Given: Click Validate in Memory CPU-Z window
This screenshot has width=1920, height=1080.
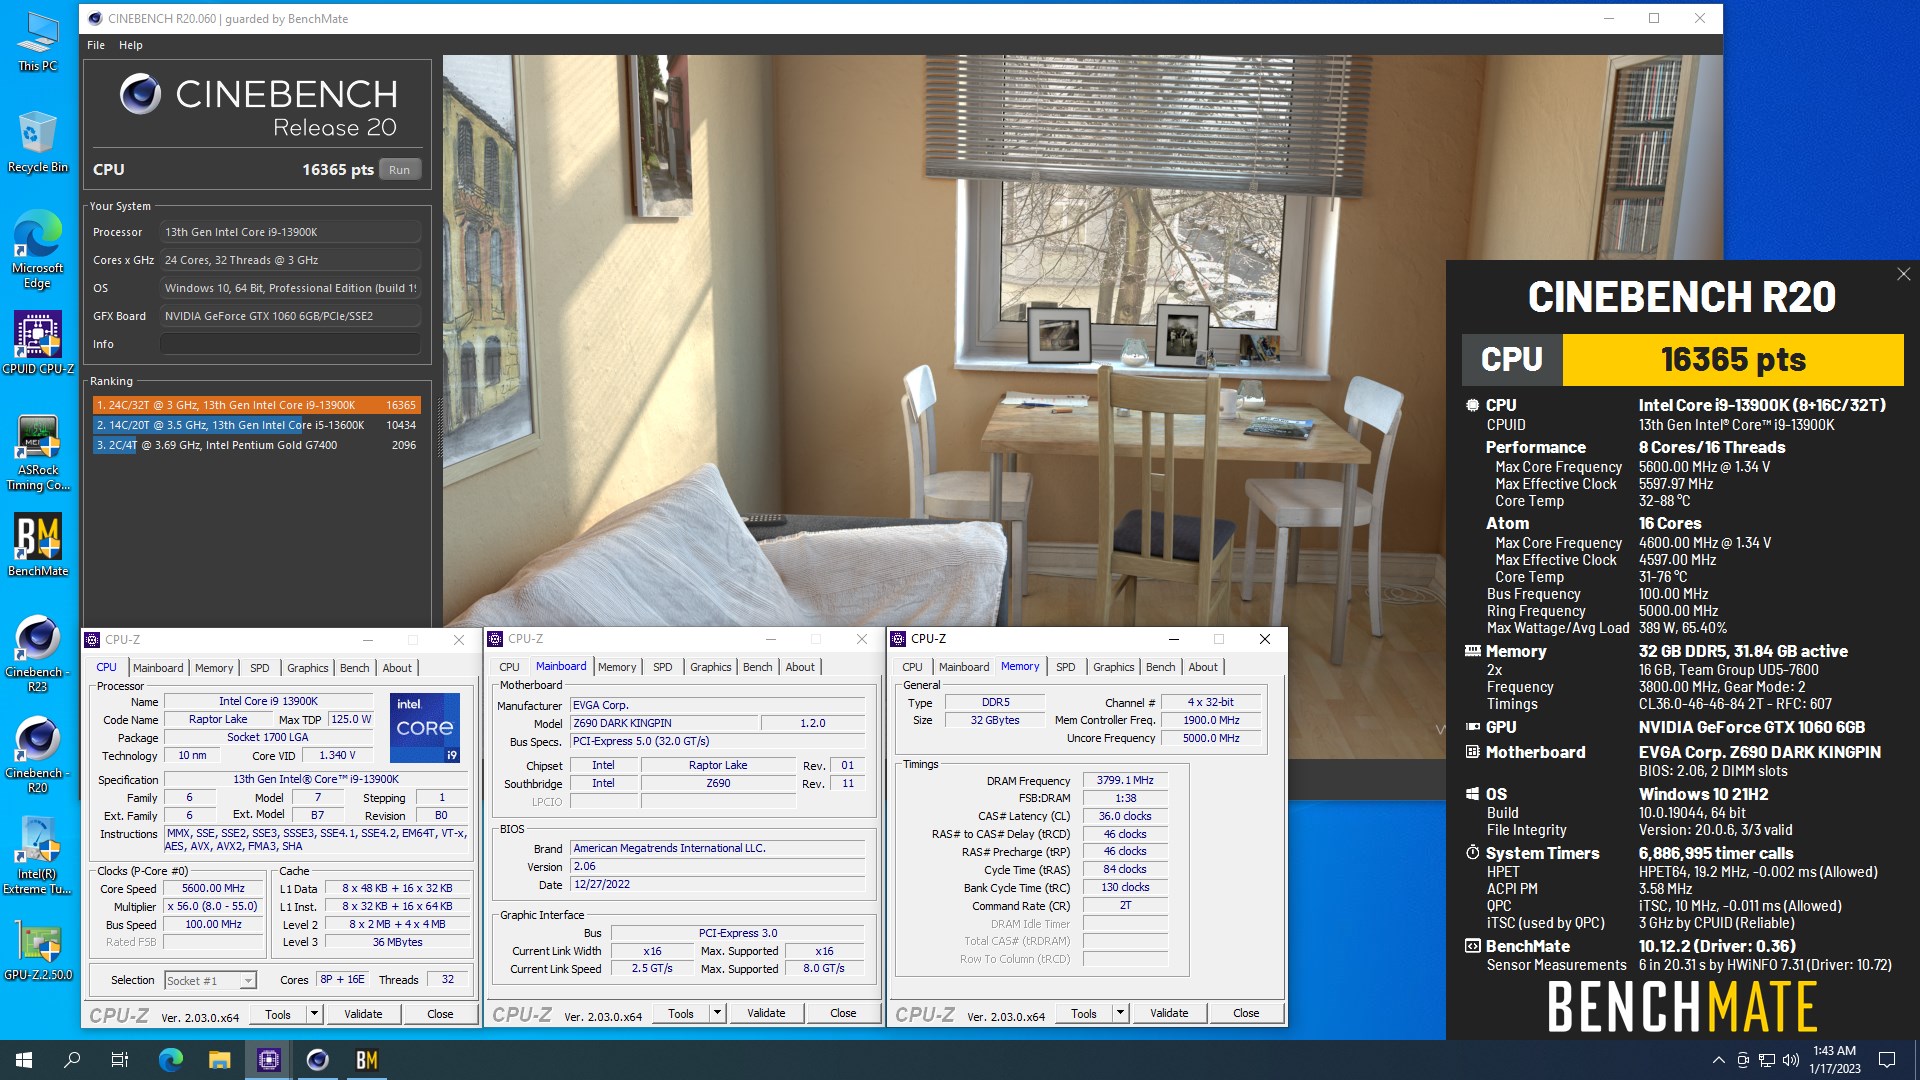Looking at the screenshot, I should 1169,1013.
